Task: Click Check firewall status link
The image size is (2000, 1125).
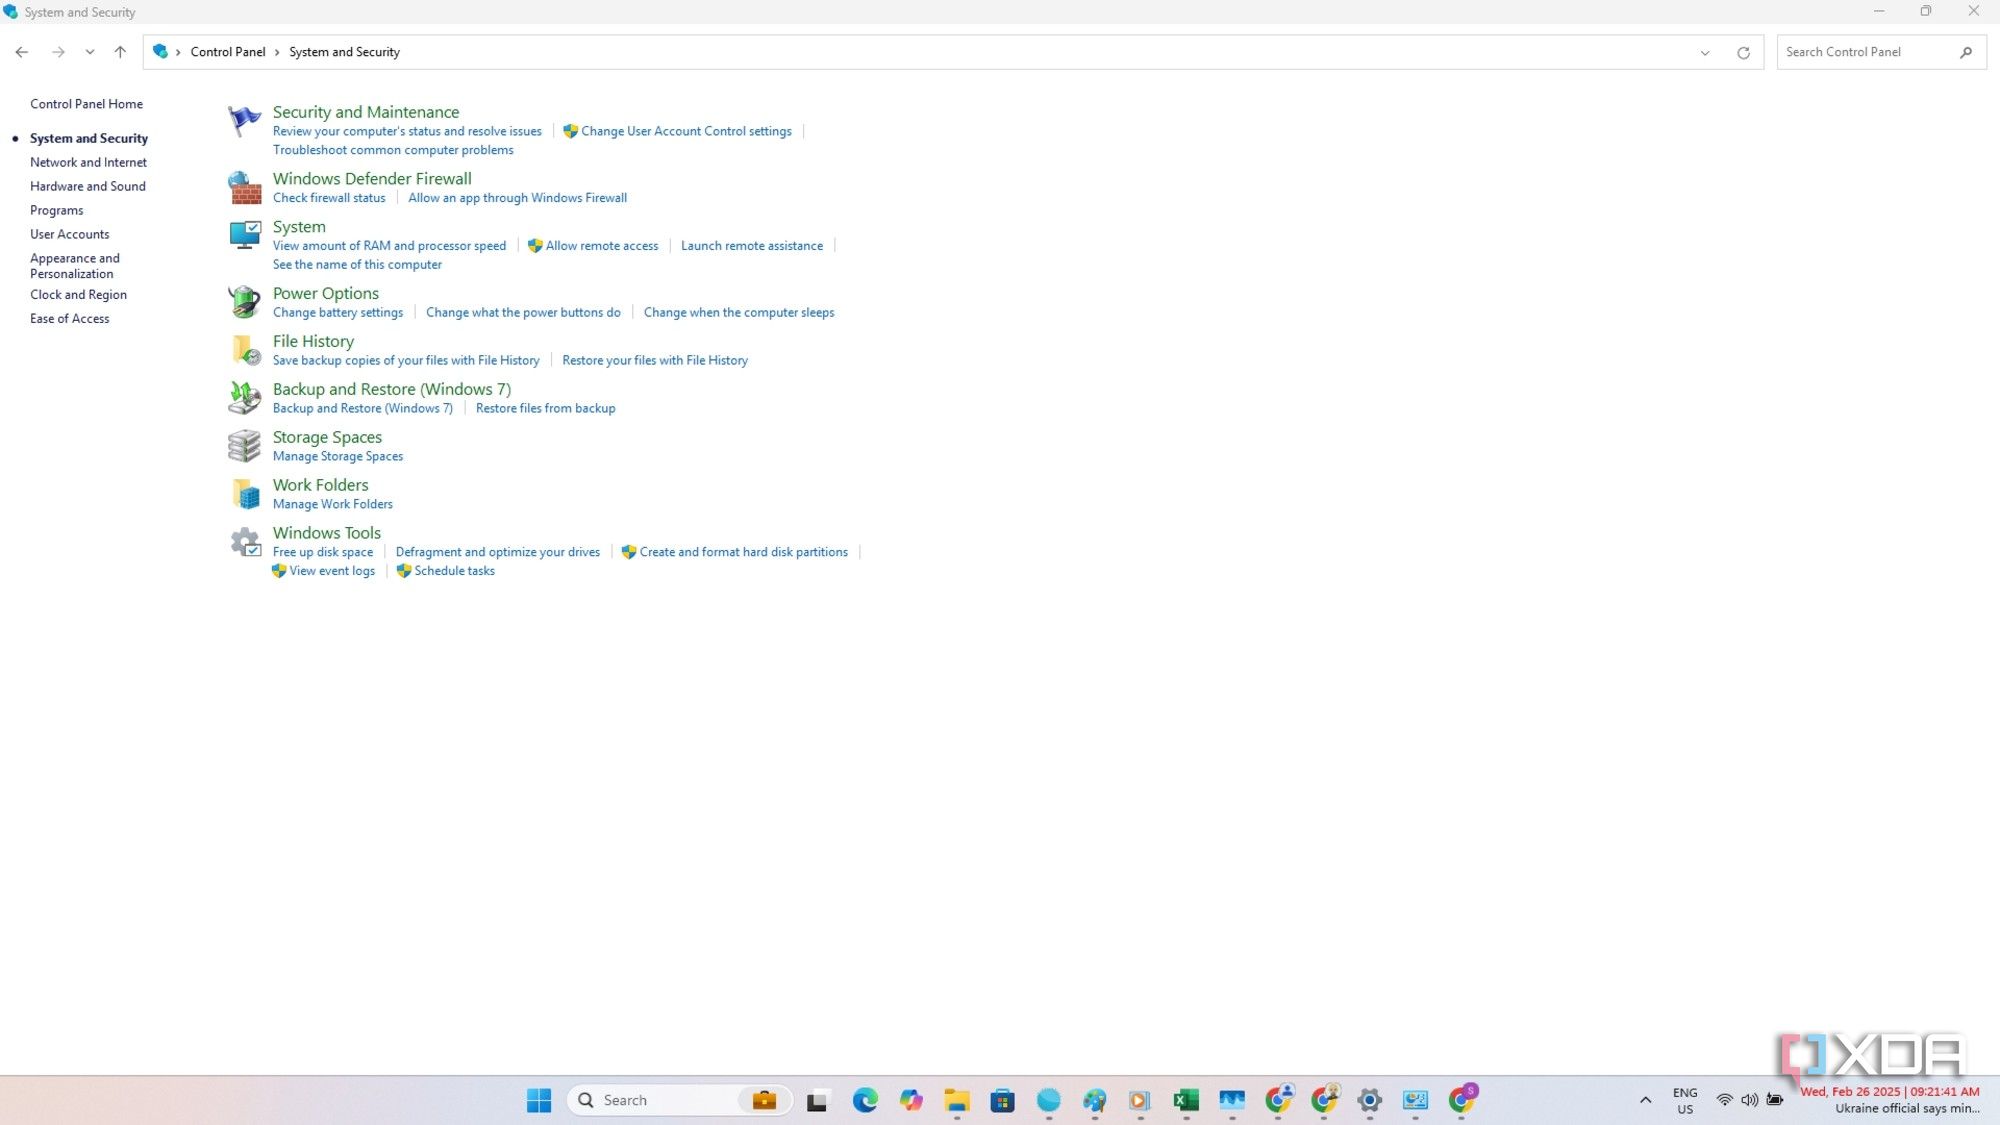Action: [329, 198]
